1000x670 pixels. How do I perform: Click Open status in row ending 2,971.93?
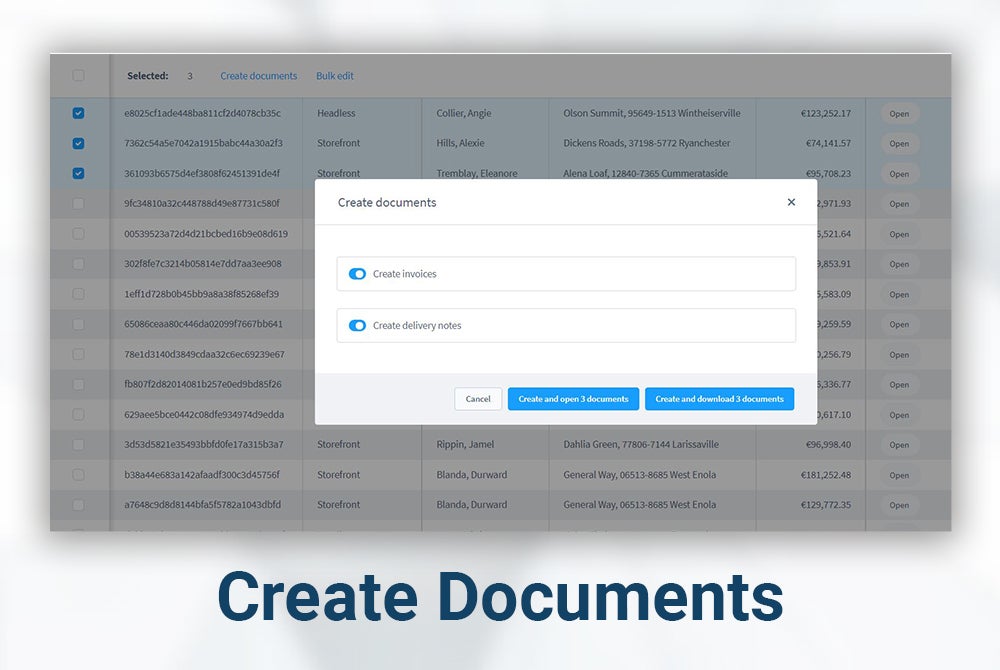pyautogui.click(x=899, y=204)
